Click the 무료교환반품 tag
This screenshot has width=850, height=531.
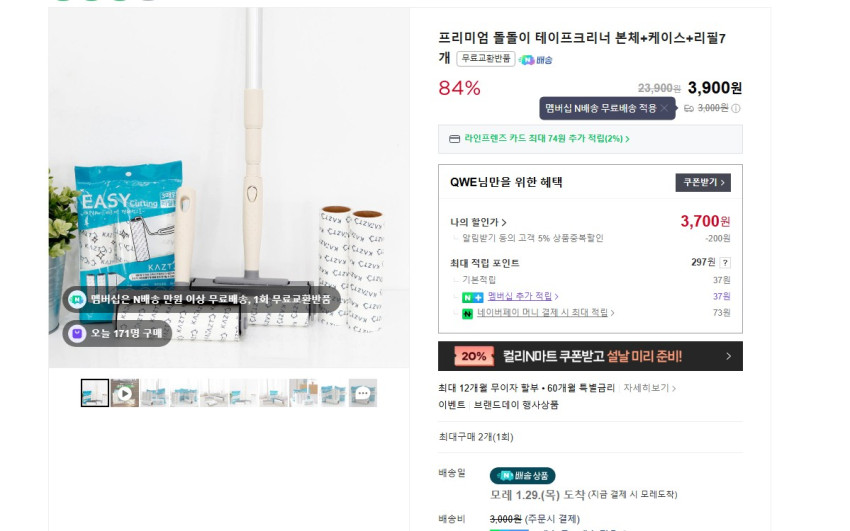(486, 59)
